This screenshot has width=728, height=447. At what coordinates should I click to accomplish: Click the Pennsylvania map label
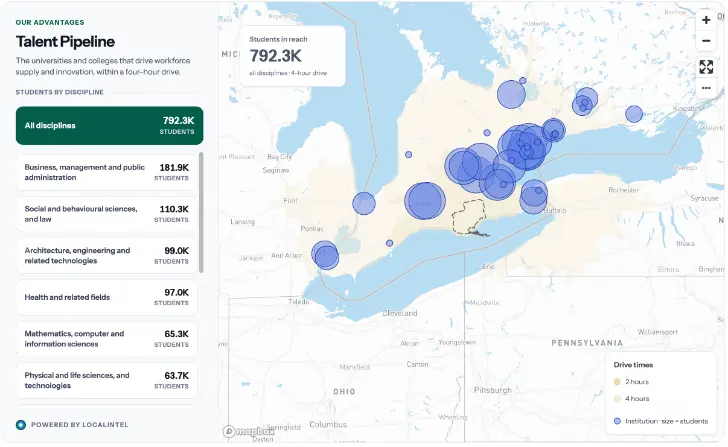587,343
